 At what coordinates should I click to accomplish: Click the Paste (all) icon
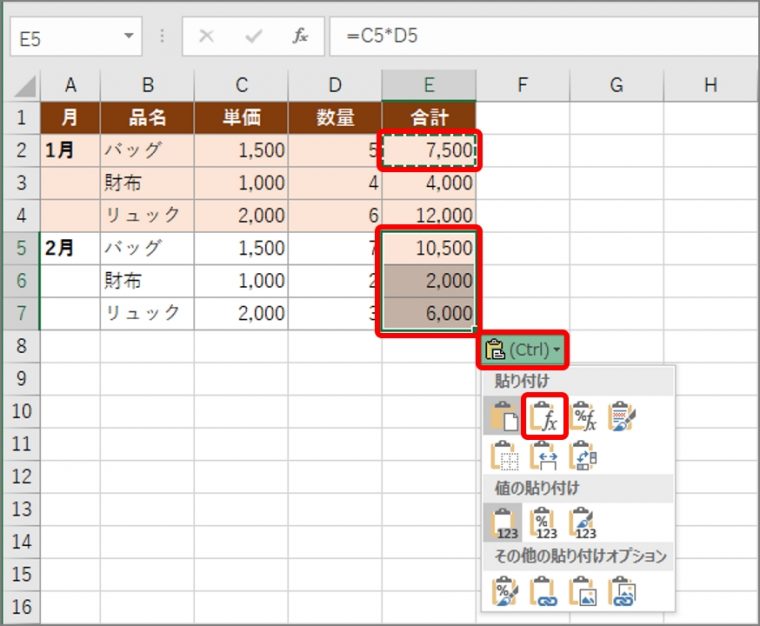503,416
